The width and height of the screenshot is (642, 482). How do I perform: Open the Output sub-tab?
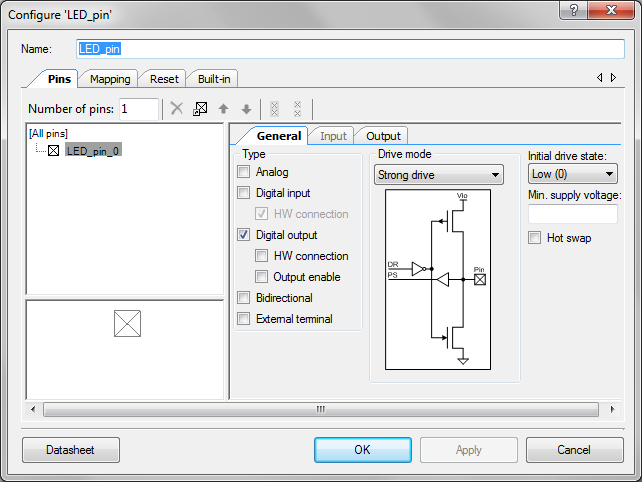[x=382, y=136]
